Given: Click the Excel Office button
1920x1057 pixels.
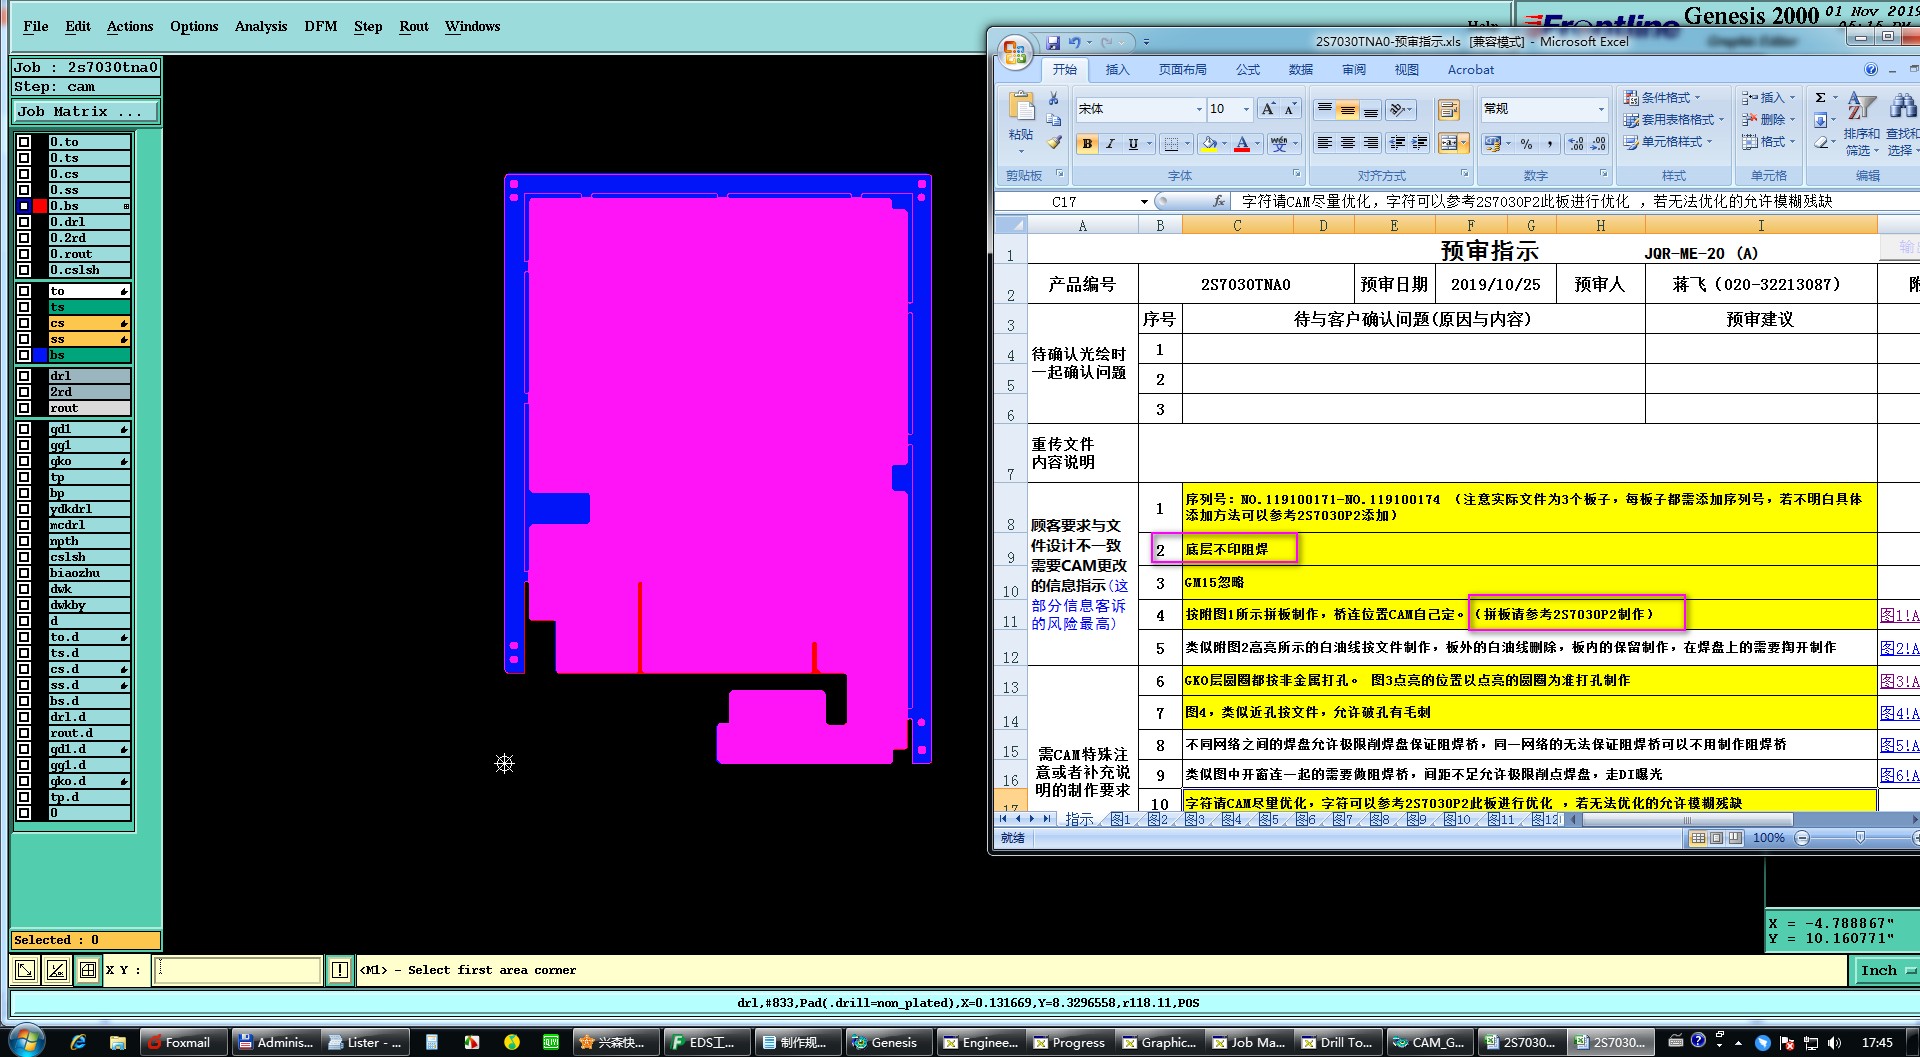Looking at the screenshot, I should (1015, 52).
